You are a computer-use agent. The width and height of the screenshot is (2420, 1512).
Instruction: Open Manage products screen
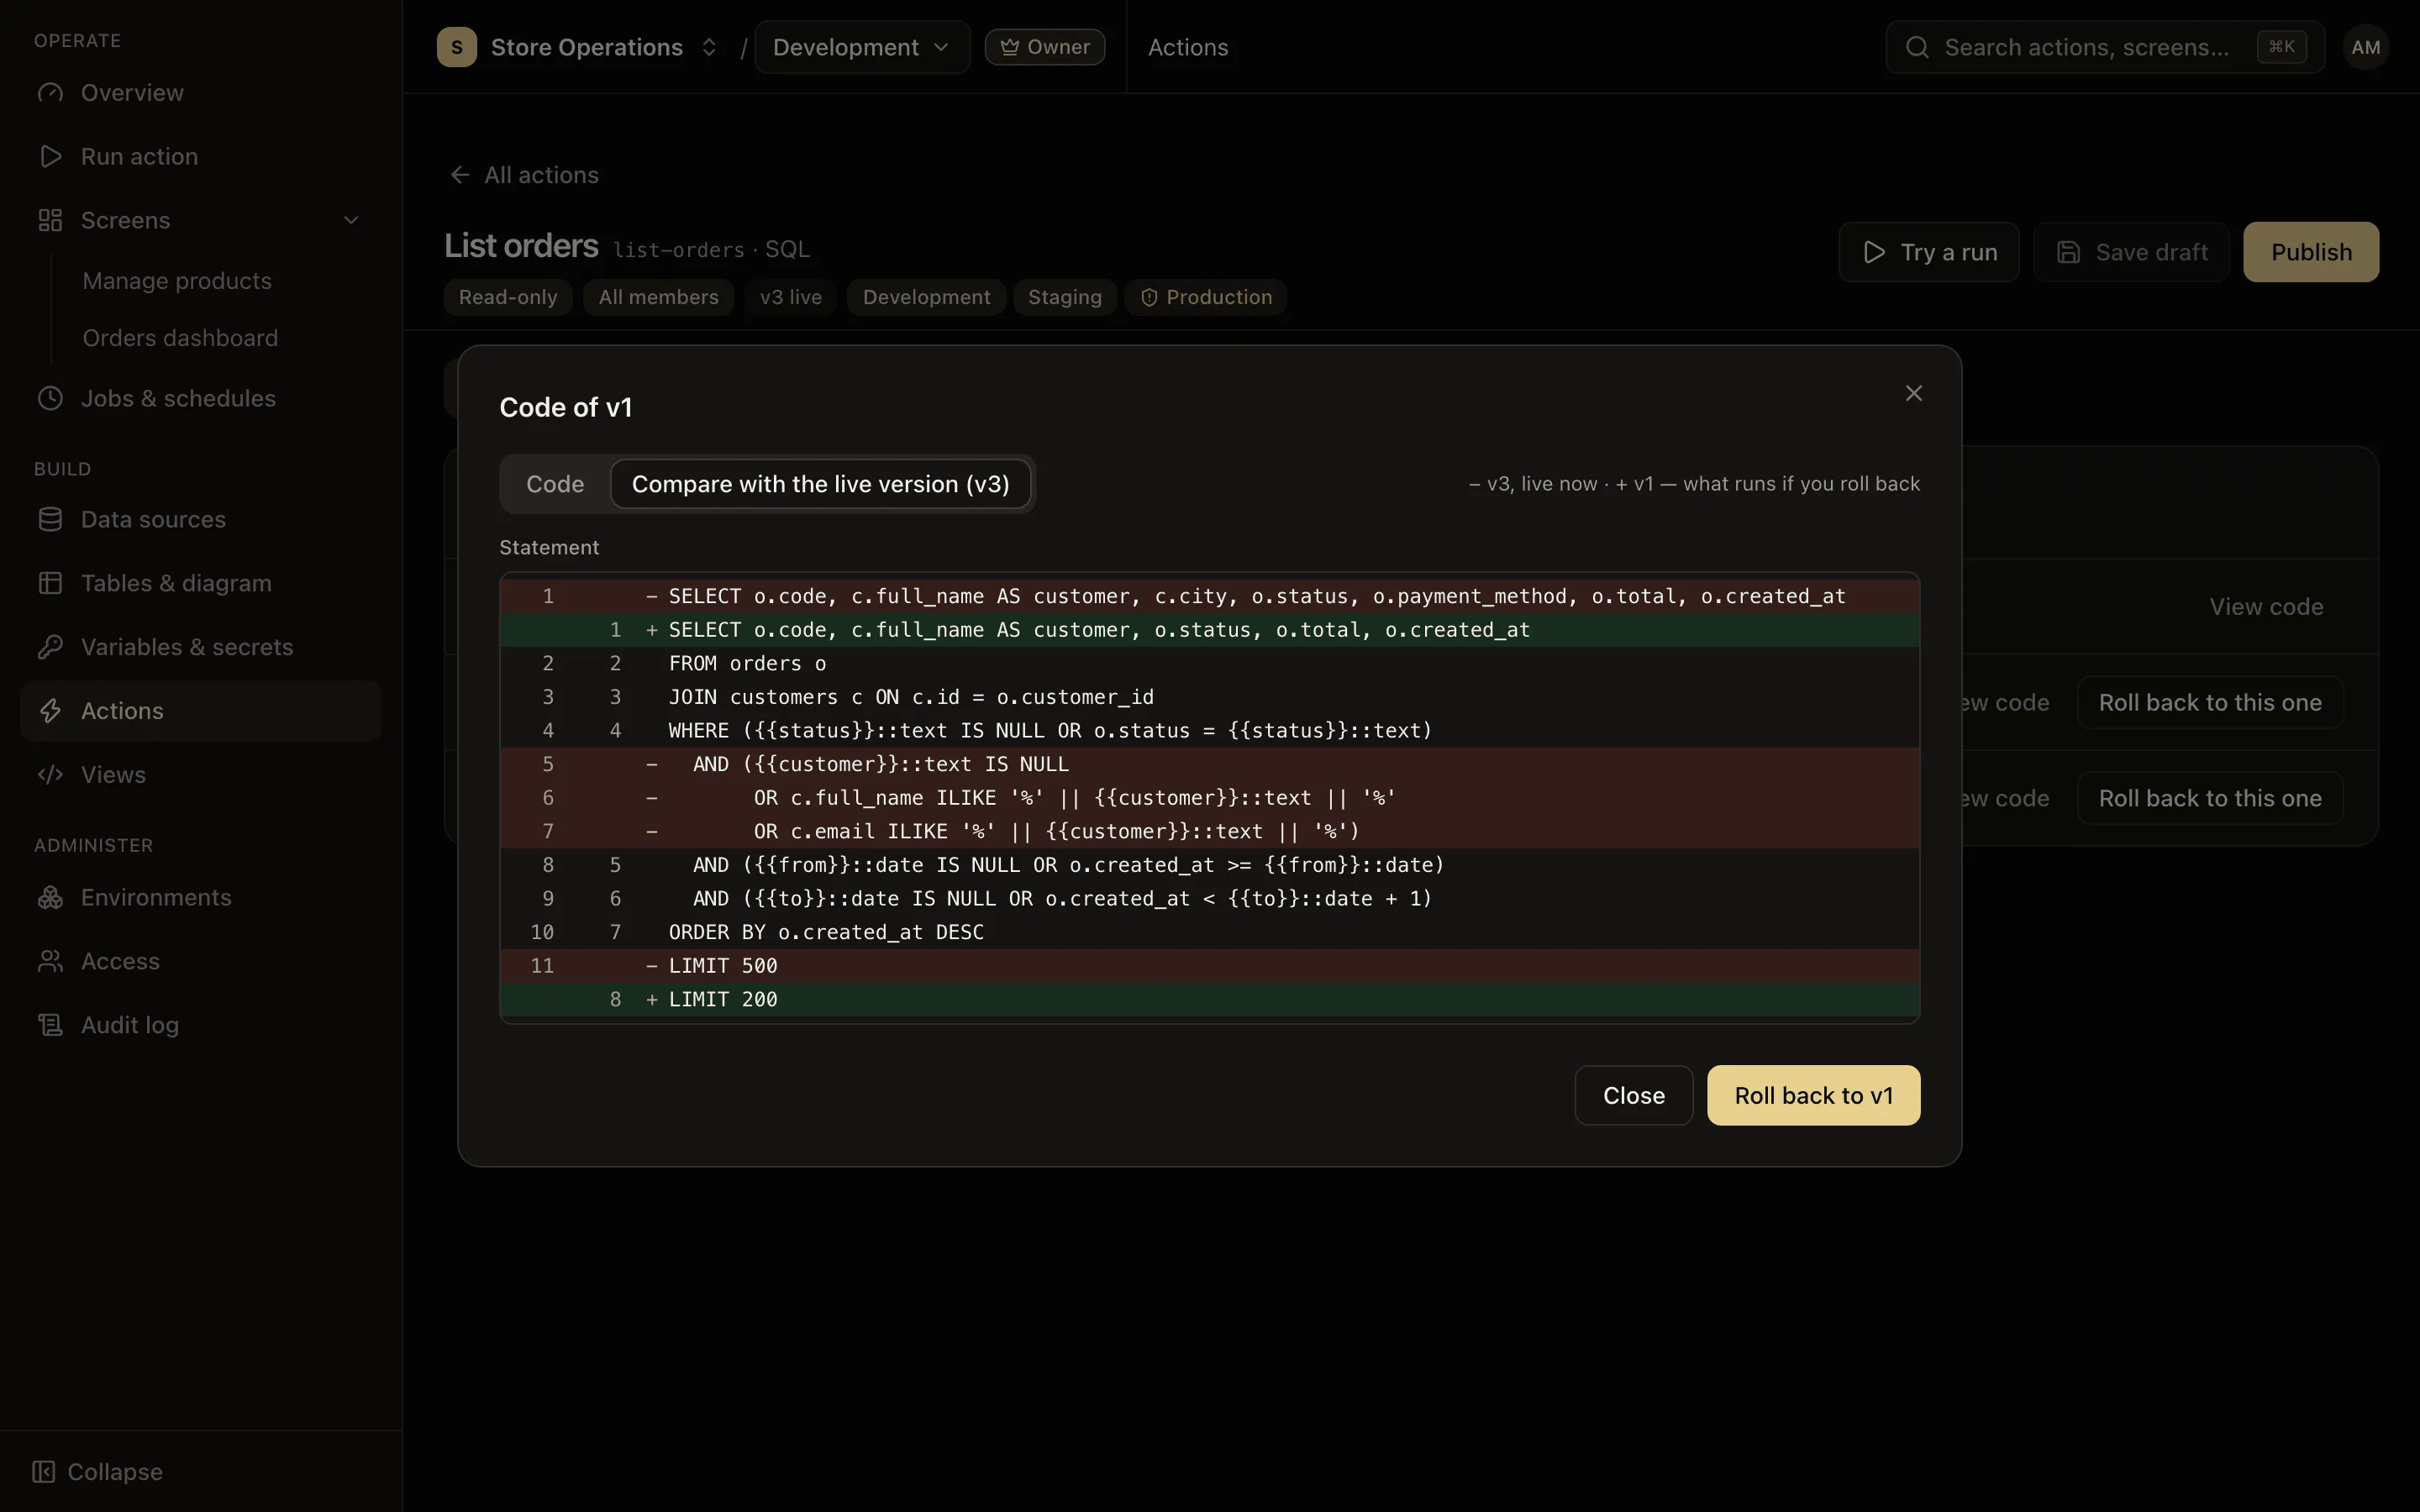177,281
